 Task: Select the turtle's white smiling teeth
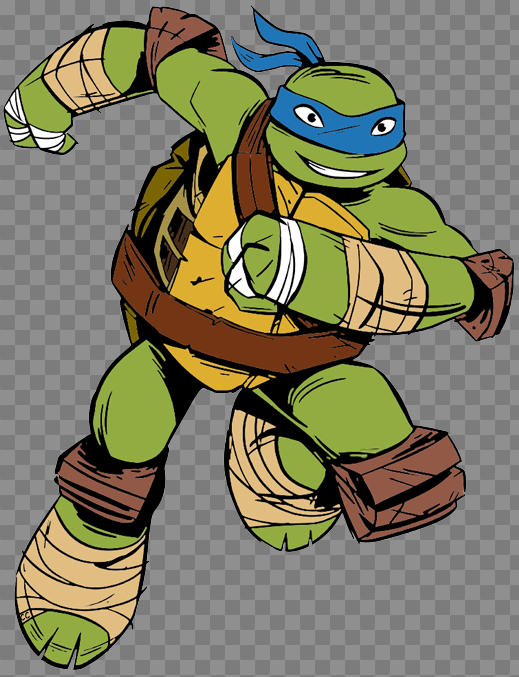(x=338, y=171)
